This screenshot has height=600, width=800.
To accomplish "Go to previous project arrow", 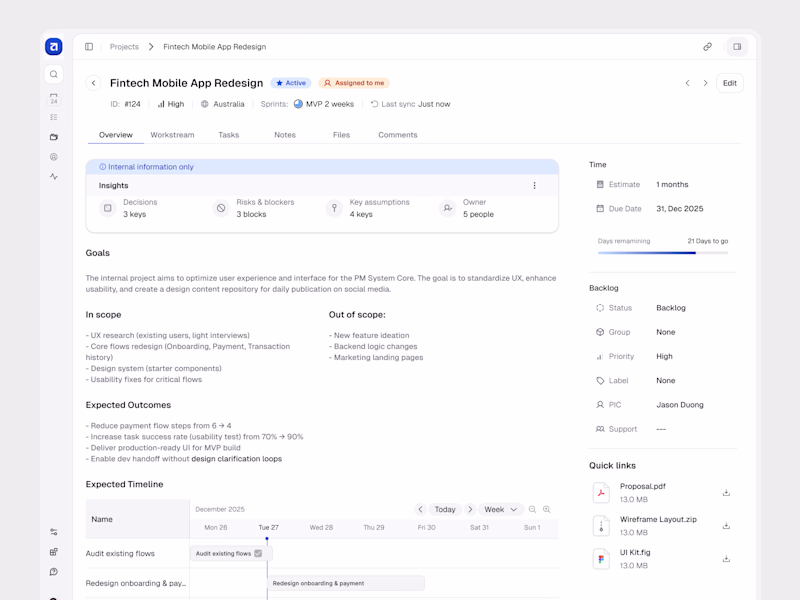I will 687,83.
